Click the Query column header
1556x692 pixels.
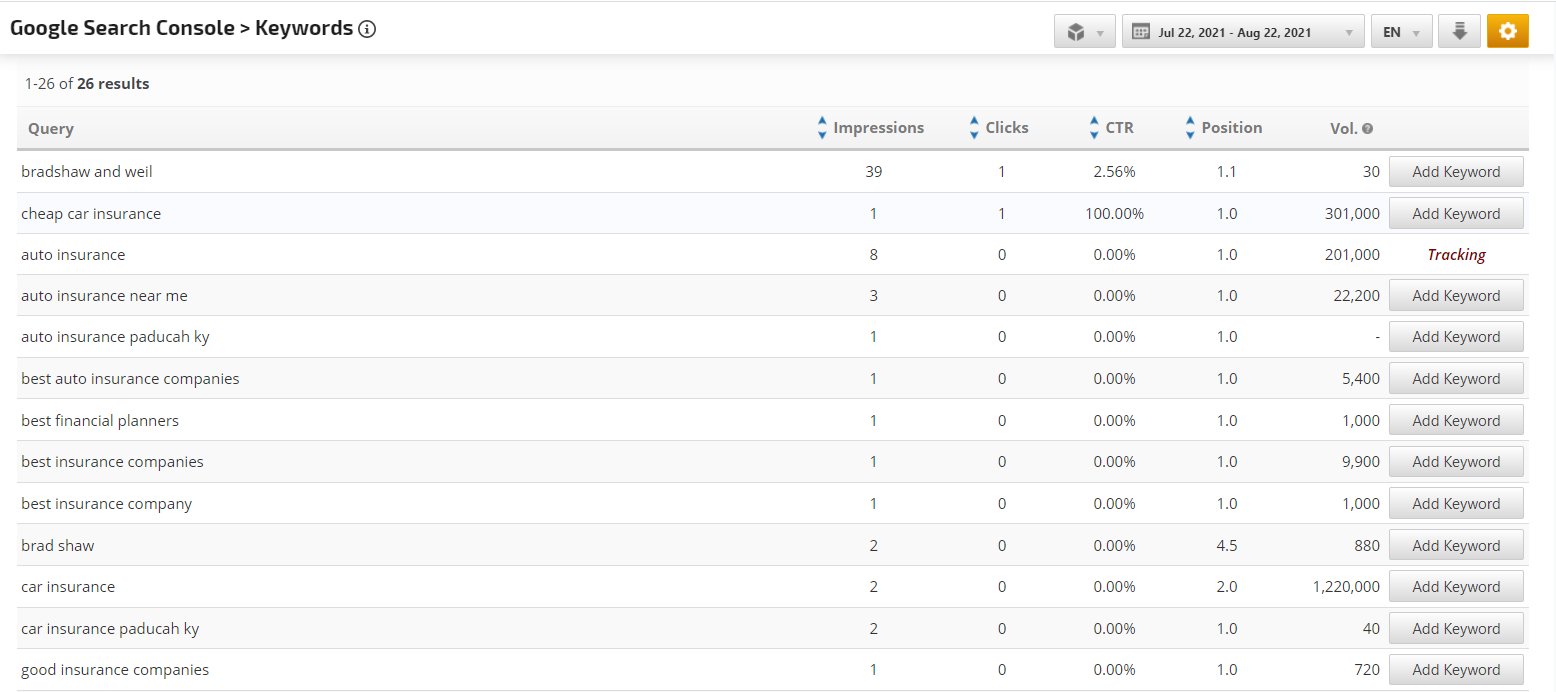pos(51,128)
